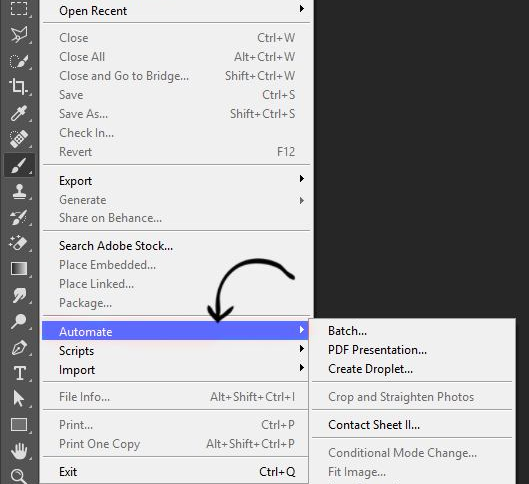Image resolution: width=529 pixels, height=484 pixels.
Task: Select the Crop tool
Action: [x=19, y=87]
